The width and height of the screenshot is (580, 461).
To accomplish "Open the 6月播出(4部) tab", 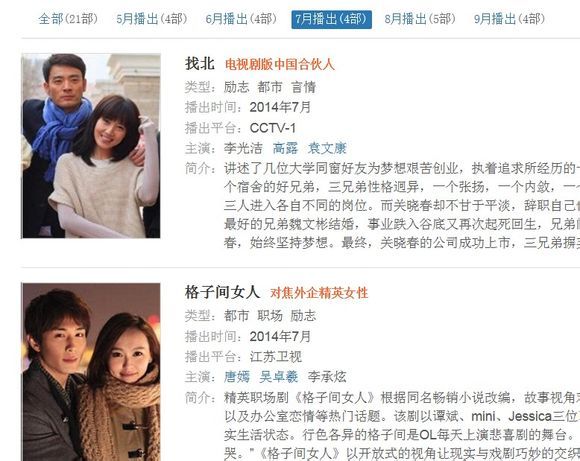I will [x=241, y=19].
